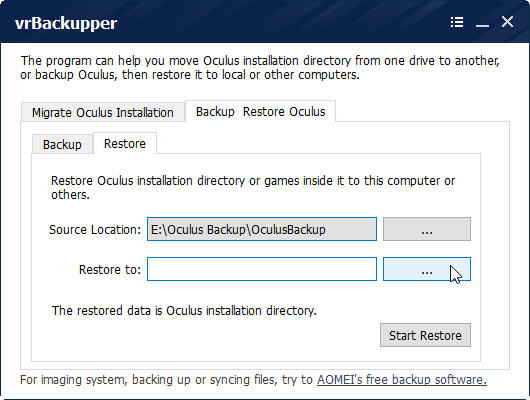Minimize the vrBackupper window

482,25
